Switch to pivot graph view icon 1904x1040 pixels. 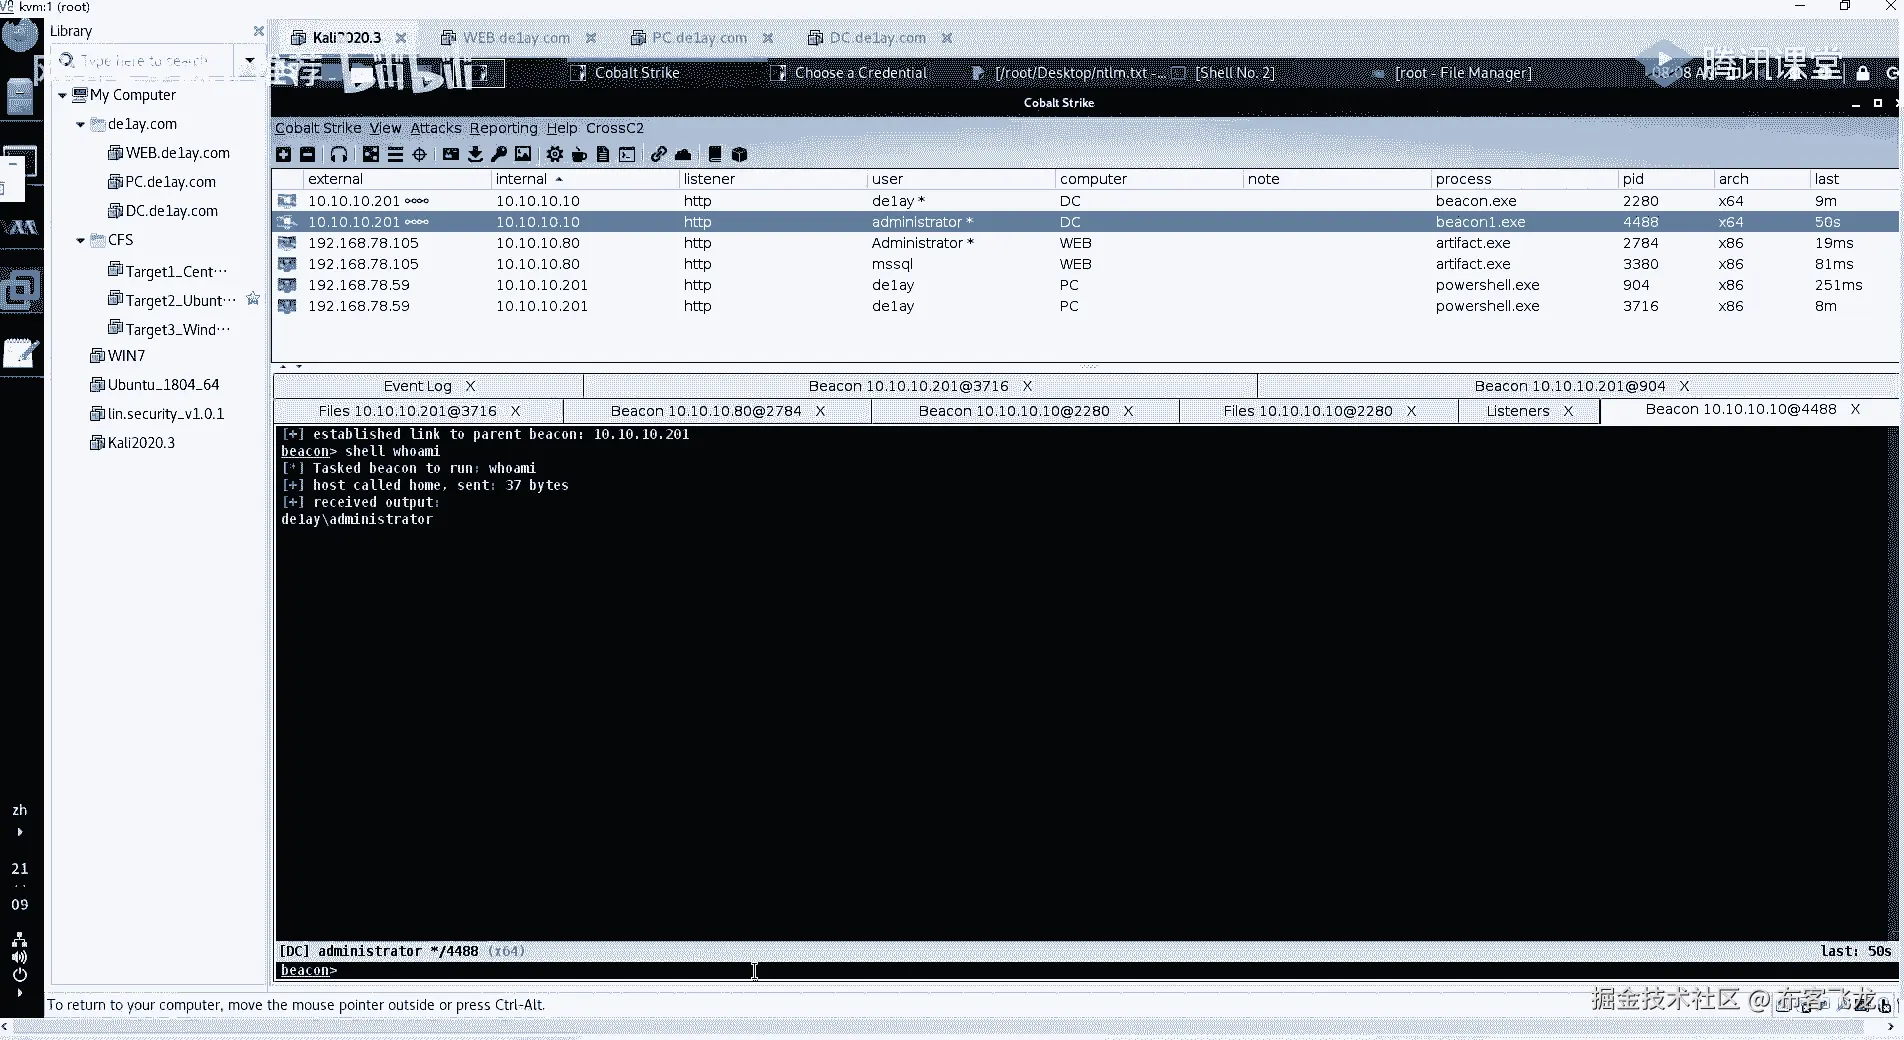click(371, 154)
